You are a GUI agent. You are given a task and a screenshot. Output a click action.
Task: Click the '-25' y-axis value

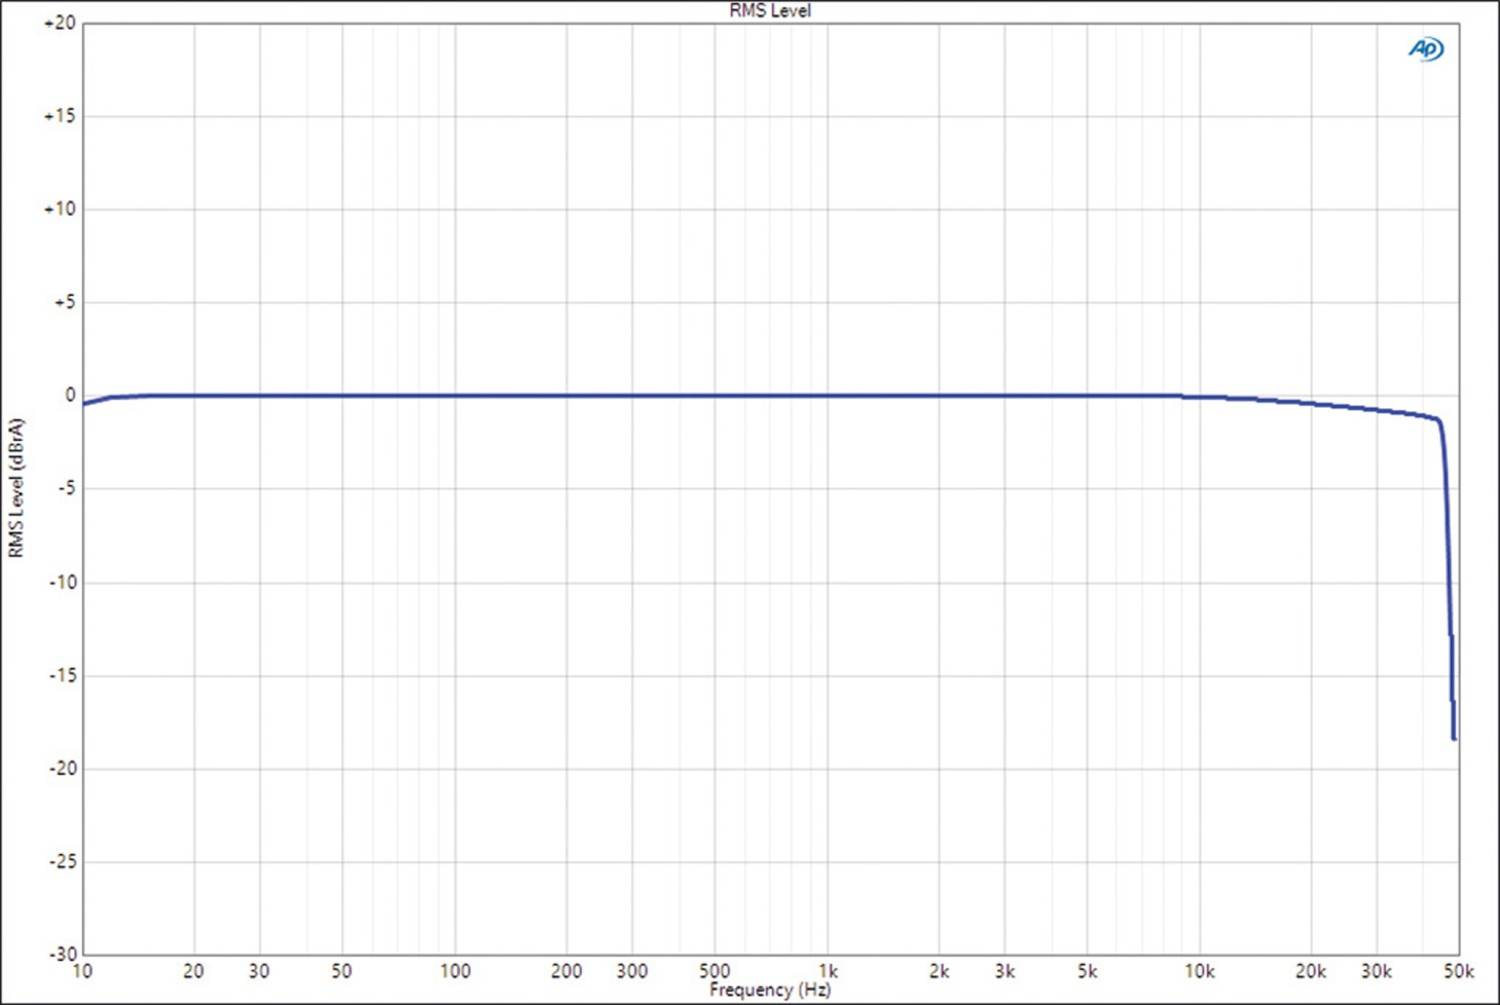click(62, 861)
